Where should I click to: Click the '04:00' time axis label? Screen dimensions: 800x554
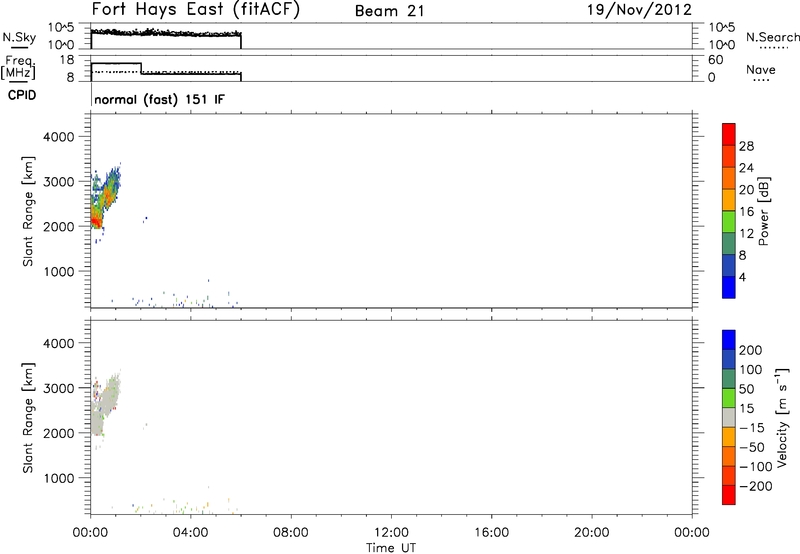click(191, 533)
